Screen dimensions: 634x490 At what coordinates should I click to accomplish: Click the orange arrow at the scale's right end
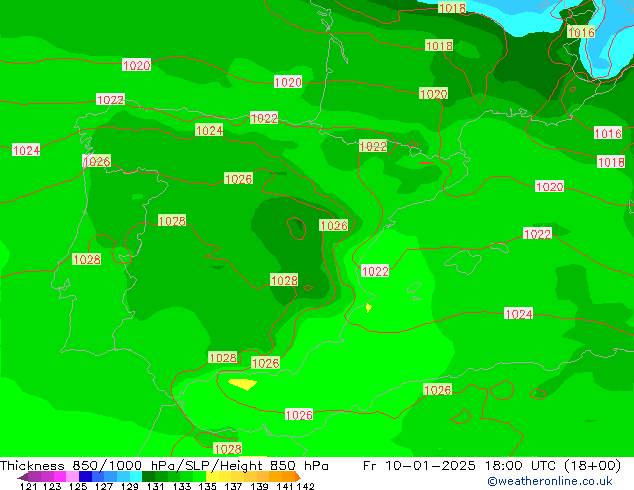click(298, 476)
